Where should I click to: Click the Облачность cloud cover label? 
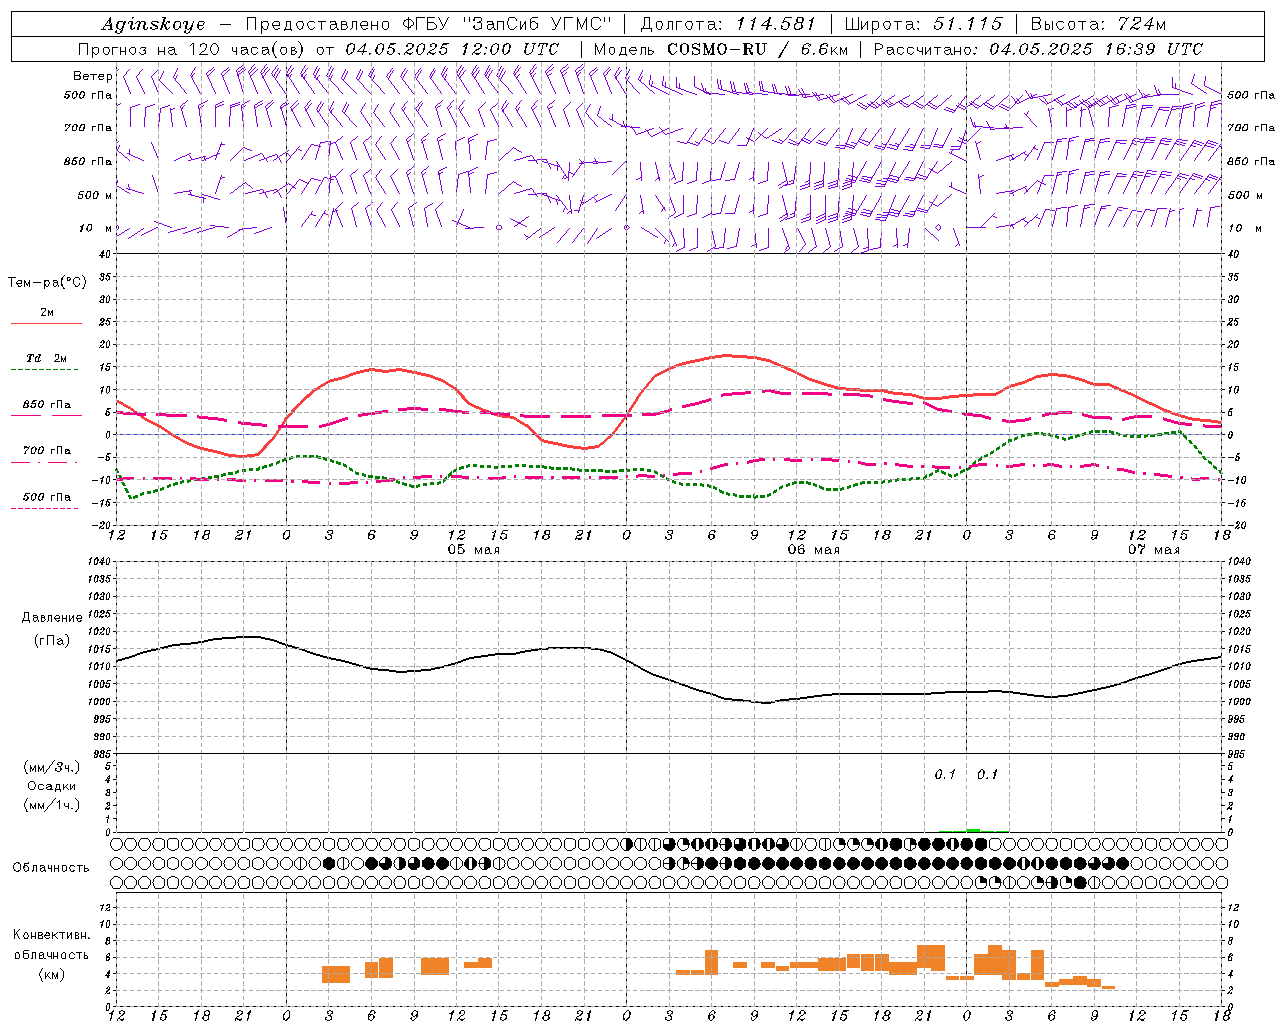tap(51, 868)
